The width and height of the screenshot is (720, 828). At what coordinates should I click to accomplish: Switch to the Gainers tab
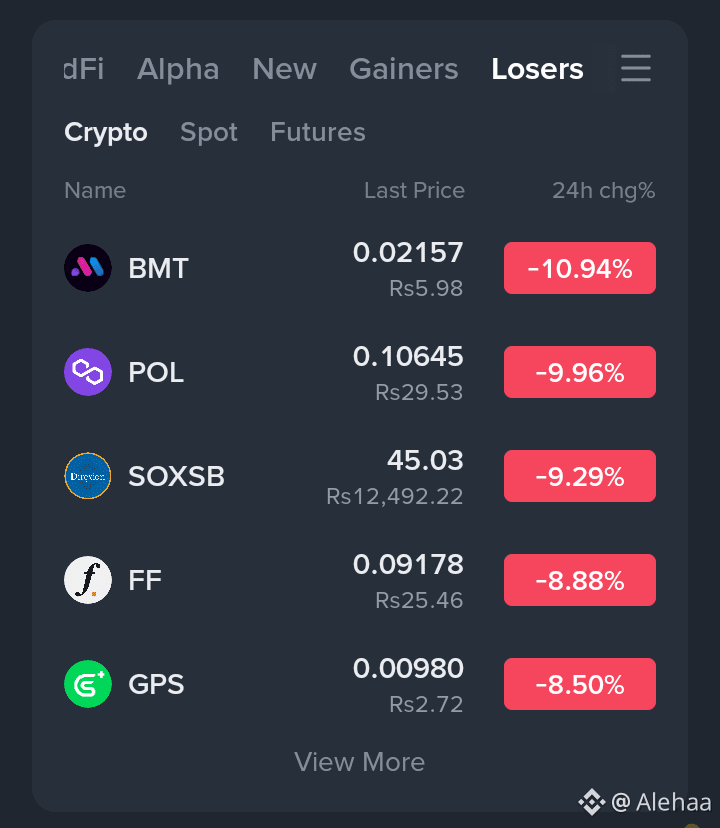pyautogui.click(x=404, y=69)
